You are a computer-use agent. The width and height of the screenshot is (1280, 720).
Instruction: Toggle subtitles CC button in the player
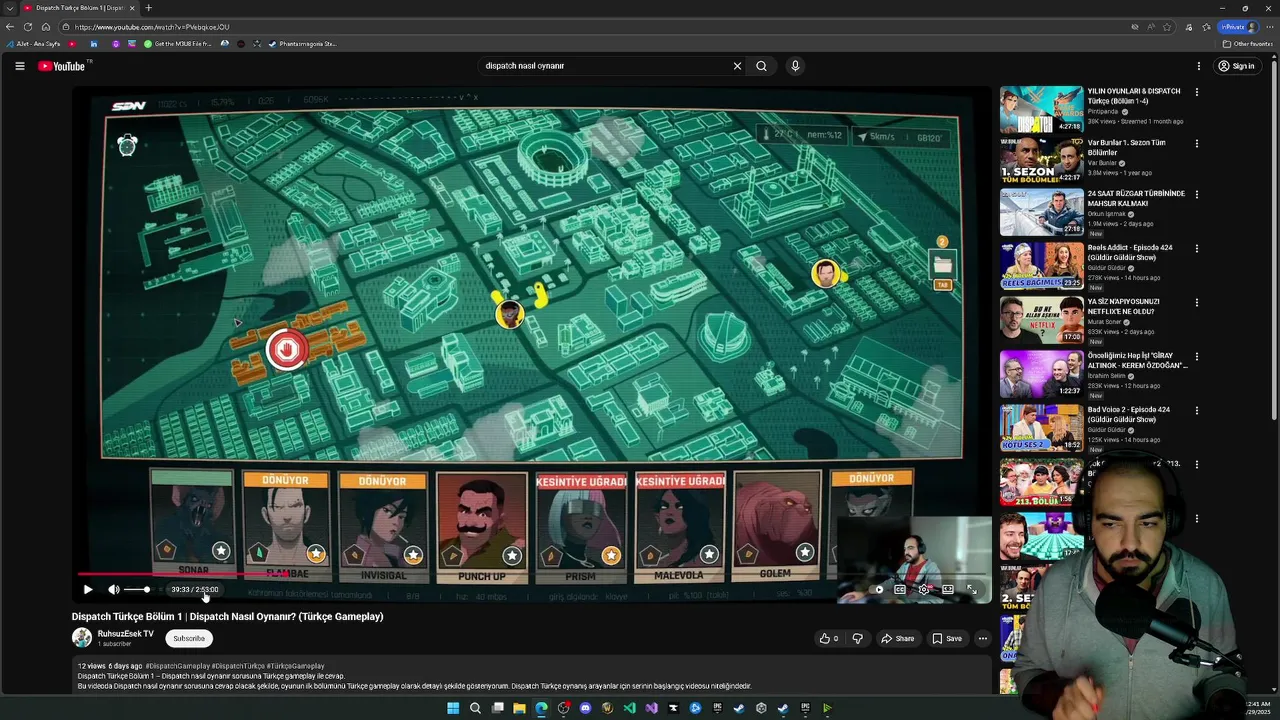[x=900, y=589]
